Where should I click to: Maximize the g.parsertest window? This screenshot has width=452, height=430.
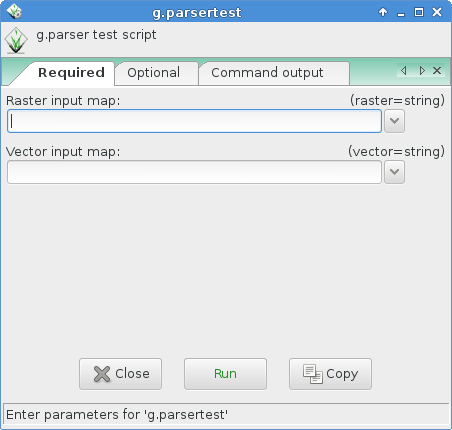click(x=419, y=12)
